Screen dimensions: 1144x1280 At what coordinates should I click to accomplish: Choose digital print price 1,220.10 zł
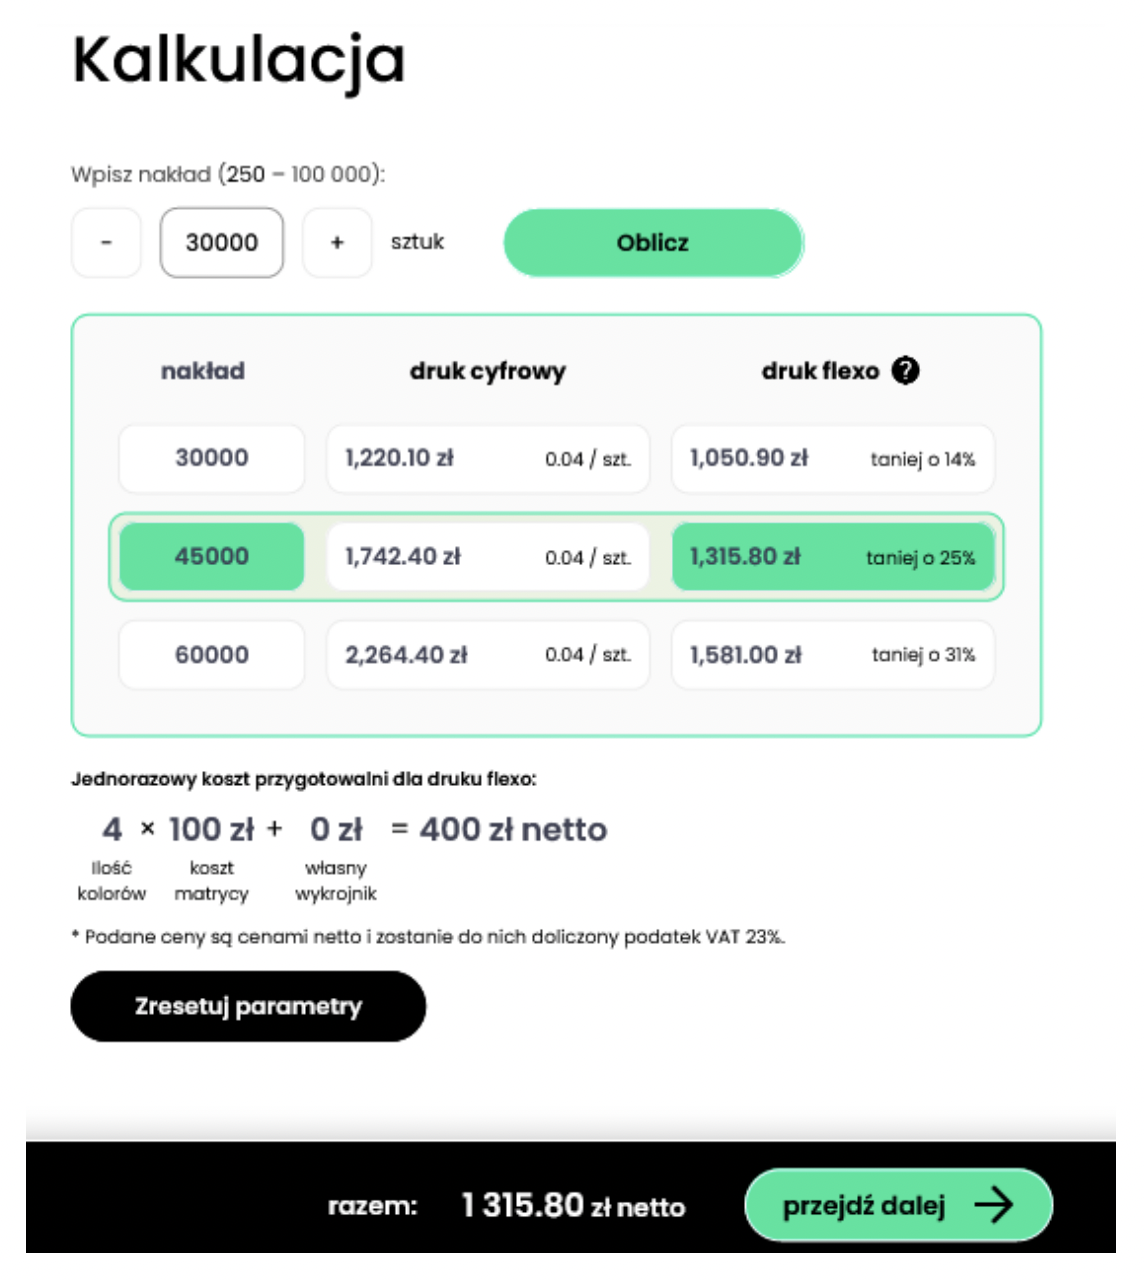[488, 459]
